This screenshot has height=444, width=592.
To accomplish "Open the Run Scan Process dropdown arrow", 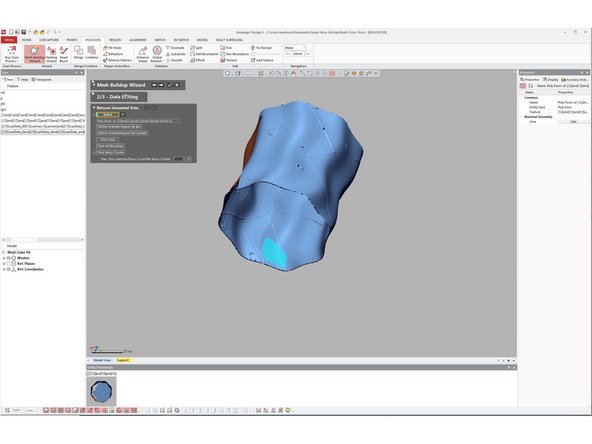I will (17, 61).
